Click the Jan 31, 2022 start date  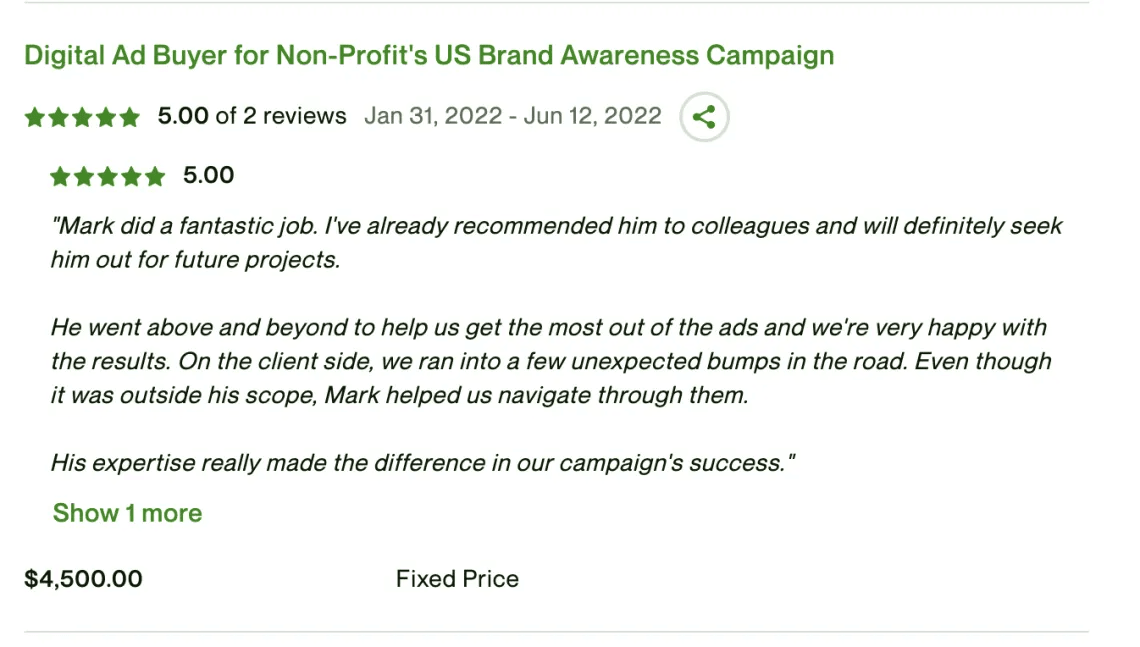coord(433,116)
